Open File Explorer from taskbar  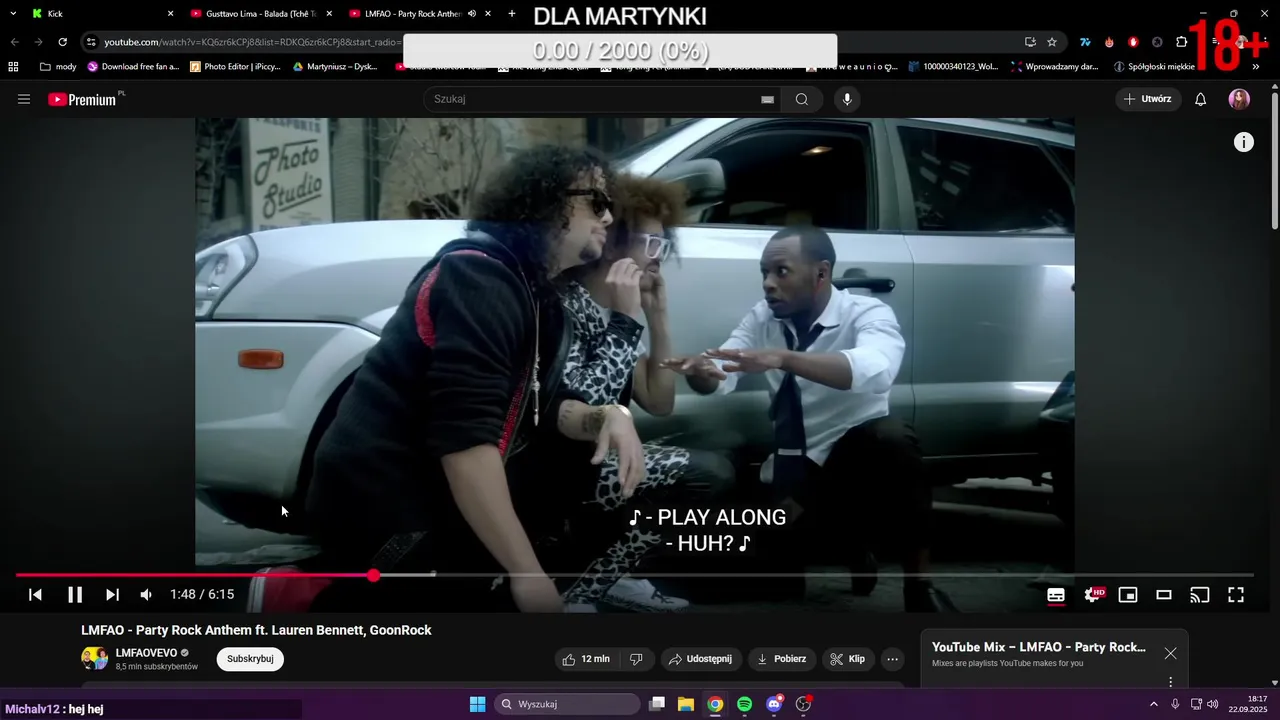tap(686, 704)
